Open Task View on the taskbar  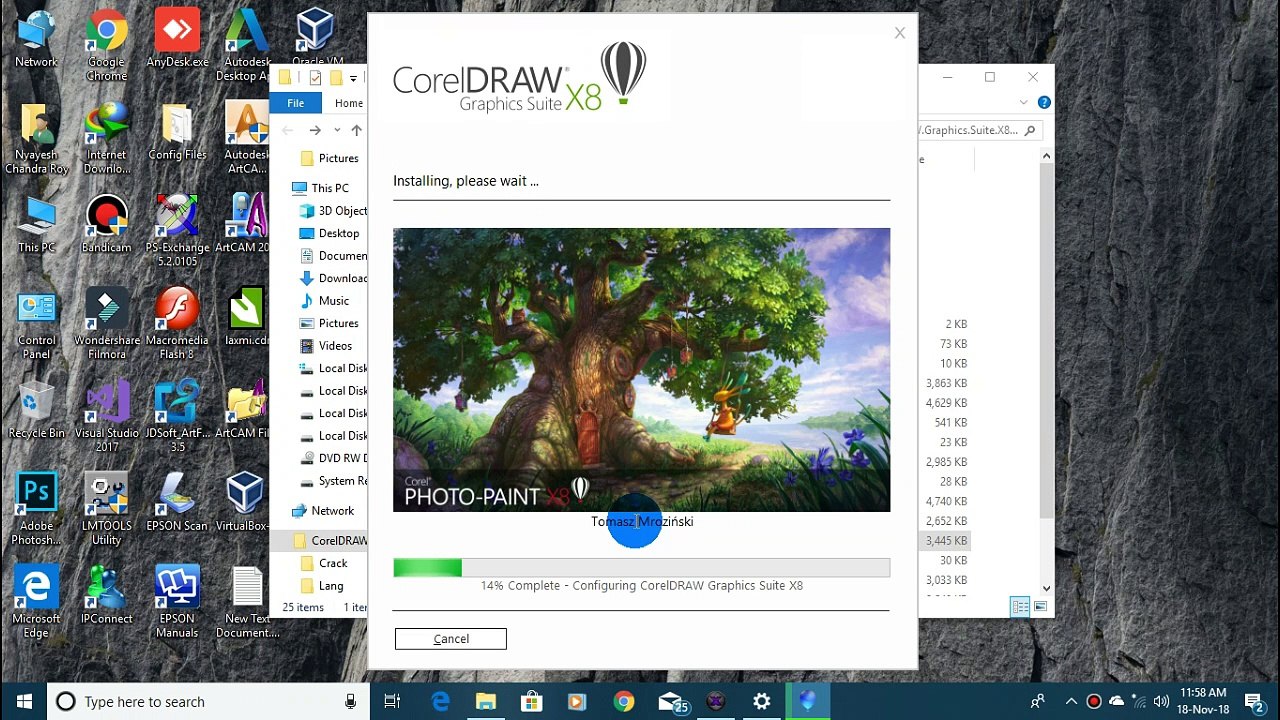(x=392, y=702)
